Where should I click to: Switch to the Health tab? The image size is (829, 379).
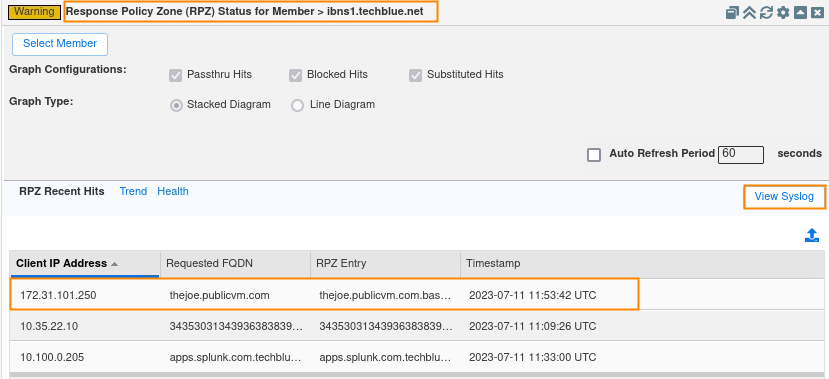(x=173, y=191)
